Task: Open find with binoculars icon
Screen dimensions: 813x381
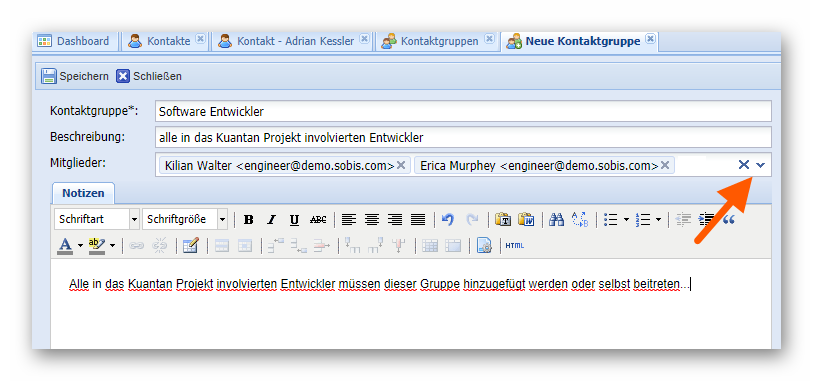Action: point(556,220)
